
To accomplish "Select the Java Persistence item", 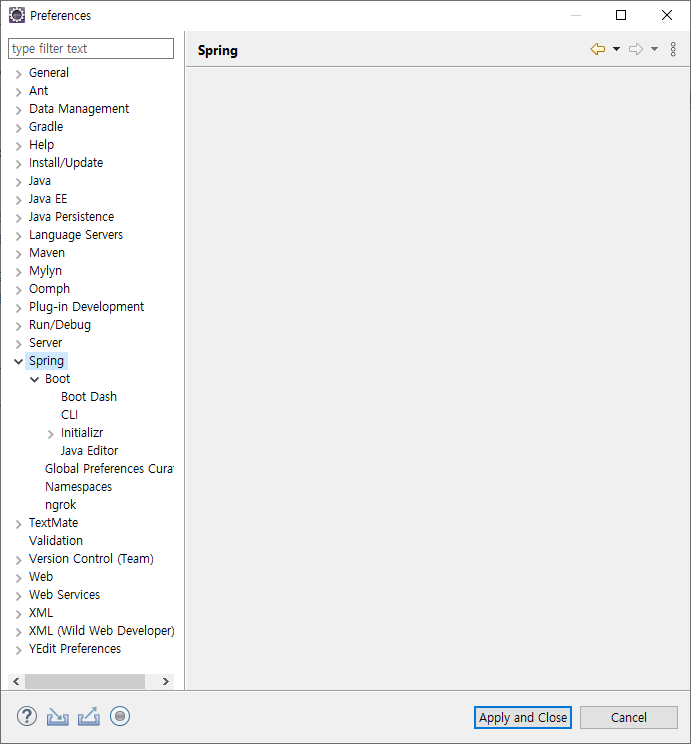I will click(71, 217).
